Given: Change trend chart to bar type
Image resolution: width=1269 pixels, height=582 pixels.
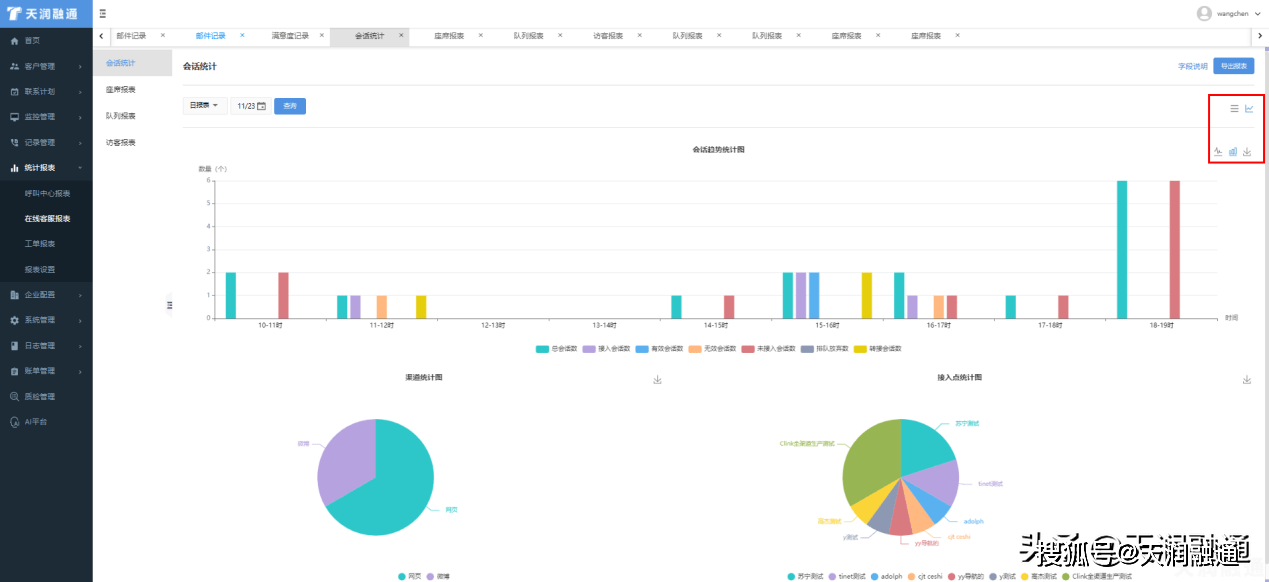Looking at the screenshot, I should tap(1233, 152).
